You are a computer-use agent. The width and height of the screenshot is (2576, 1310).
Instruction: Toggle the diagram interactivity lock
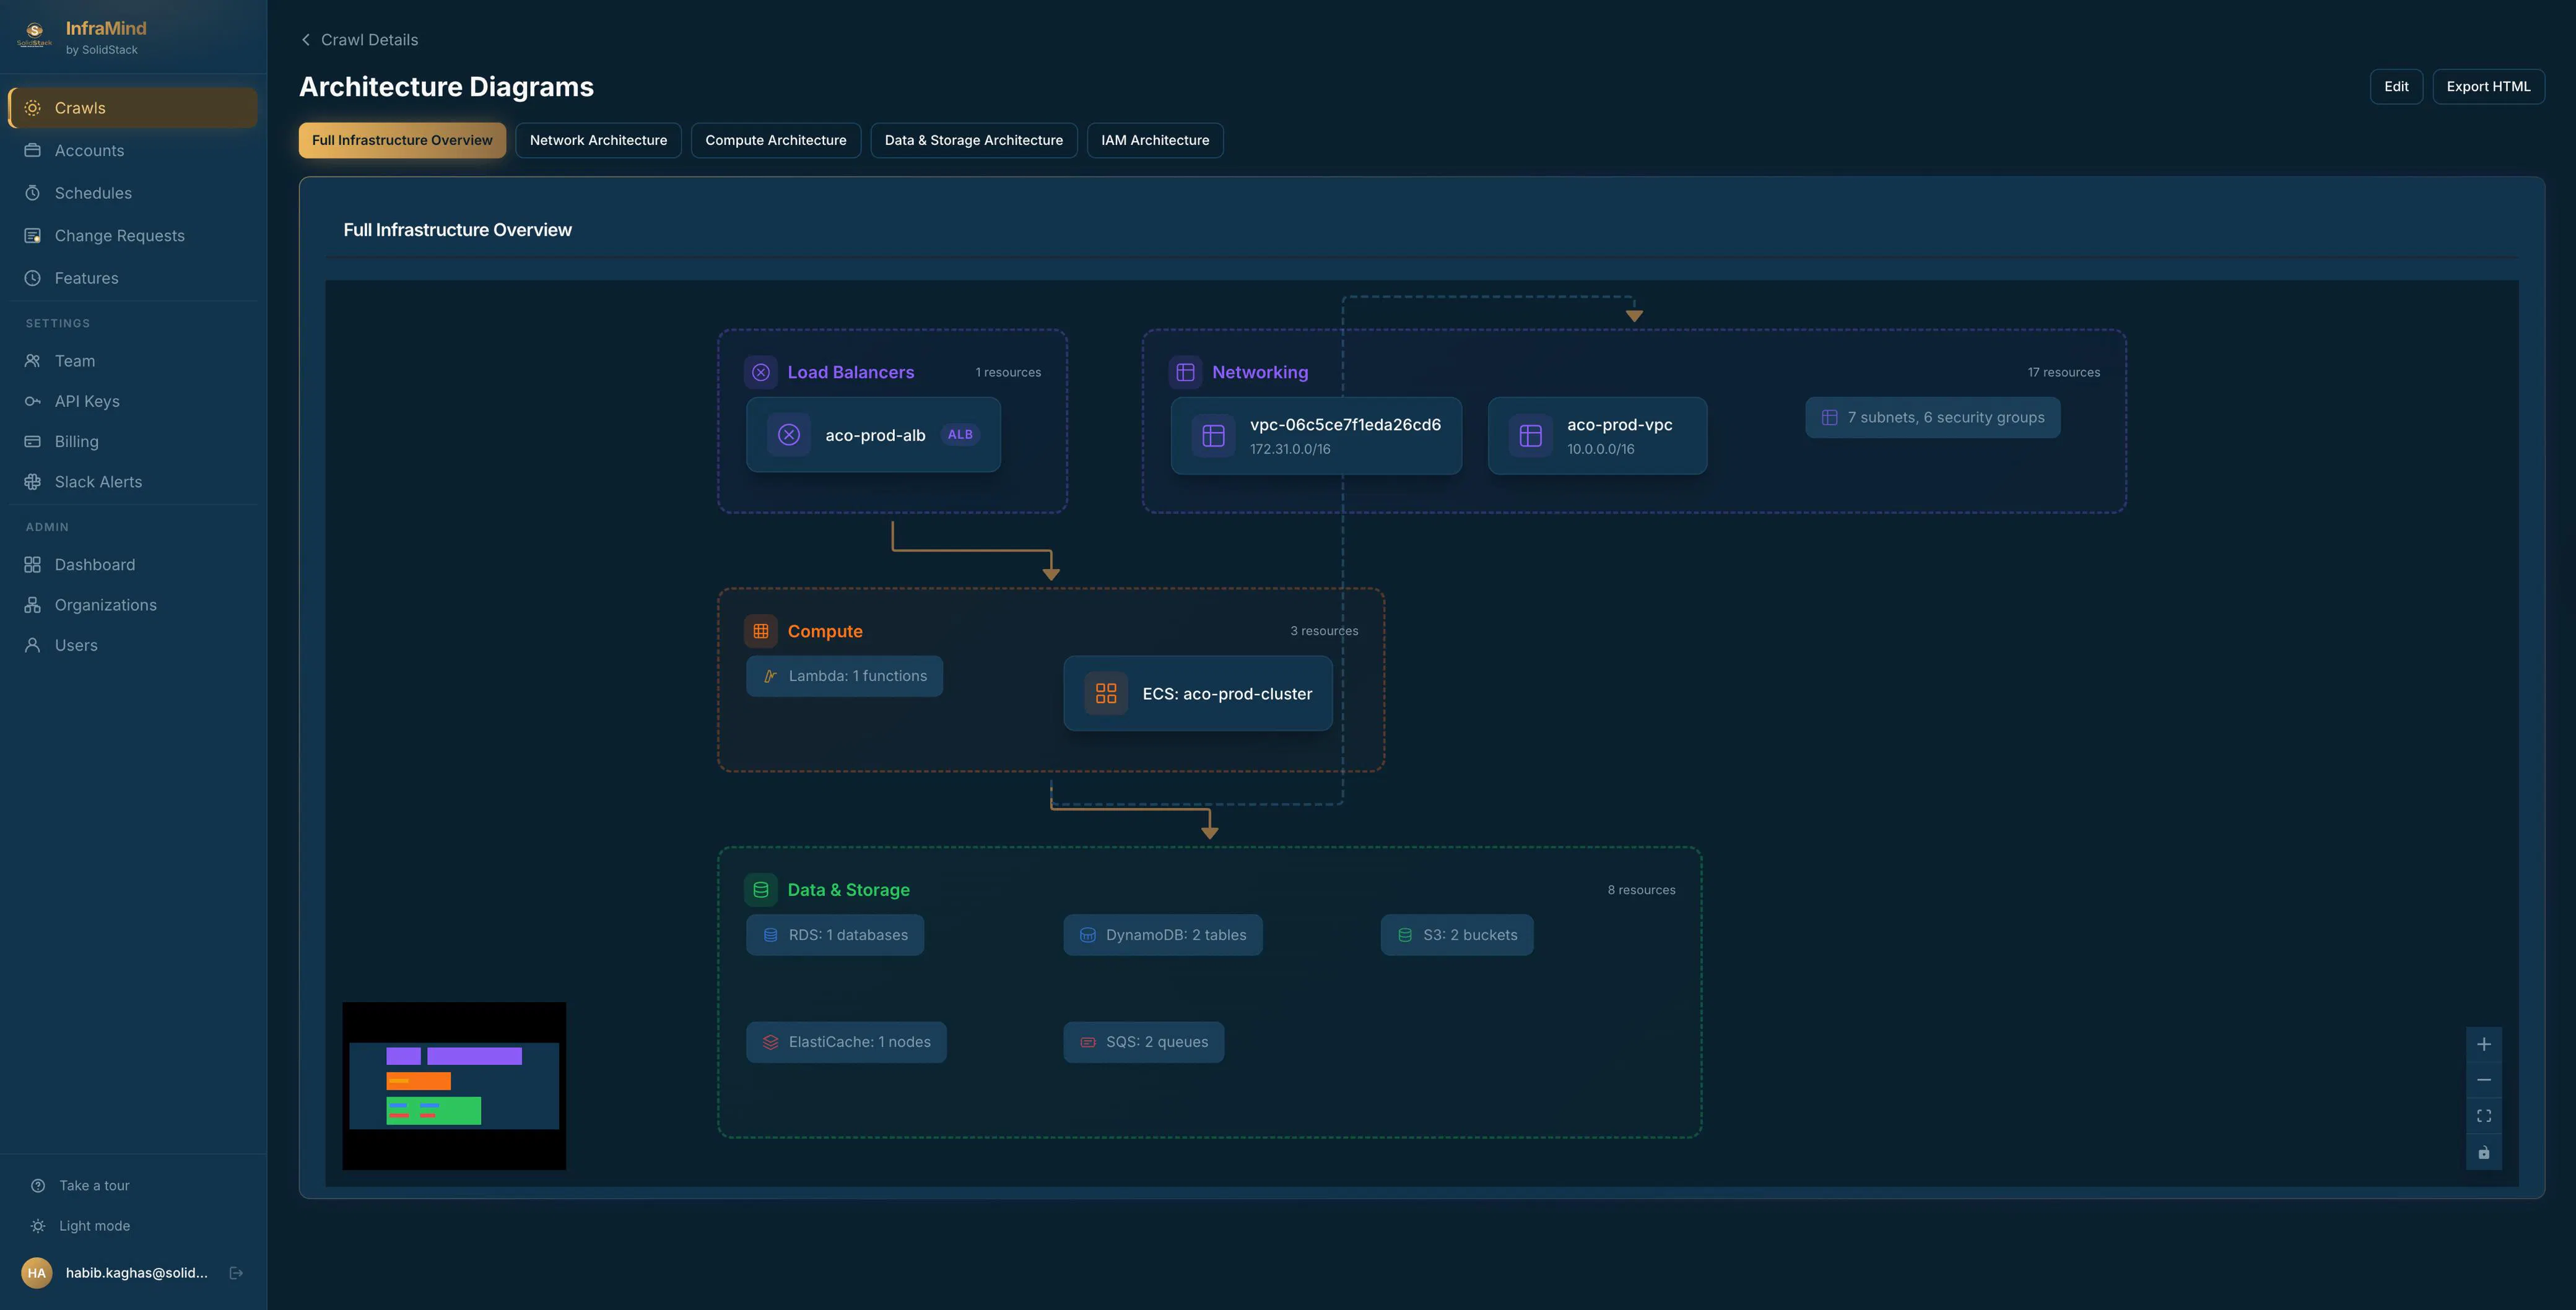pyautogui.click(x=2484, y=1153)
